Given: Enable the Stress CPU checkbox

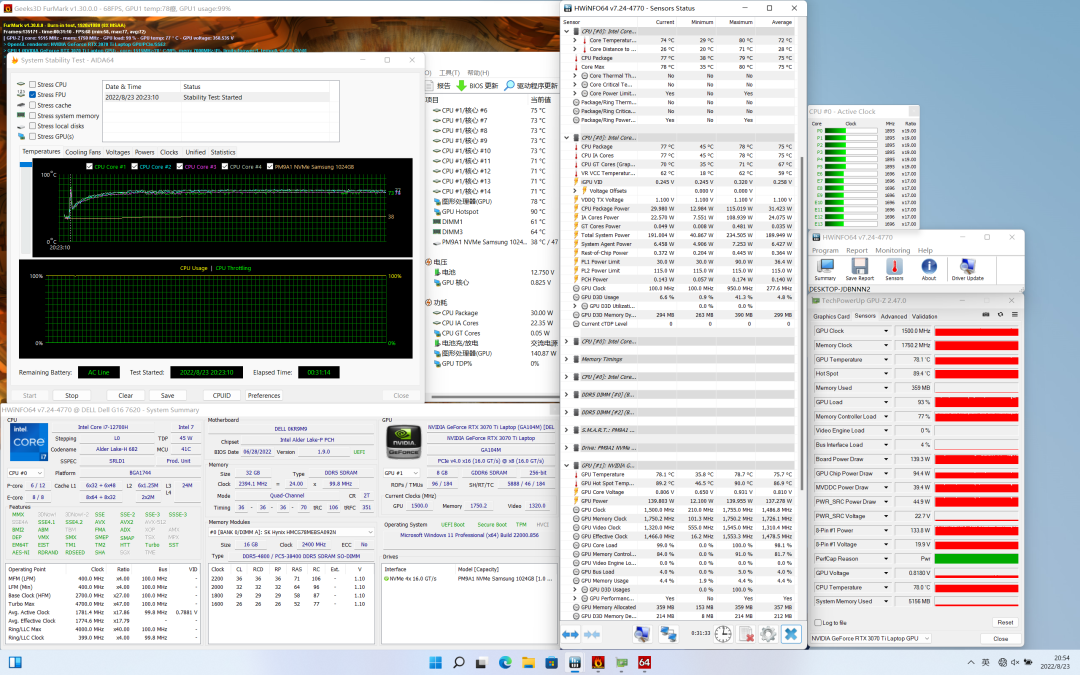Looking at the screenshot, I should 33,85.
